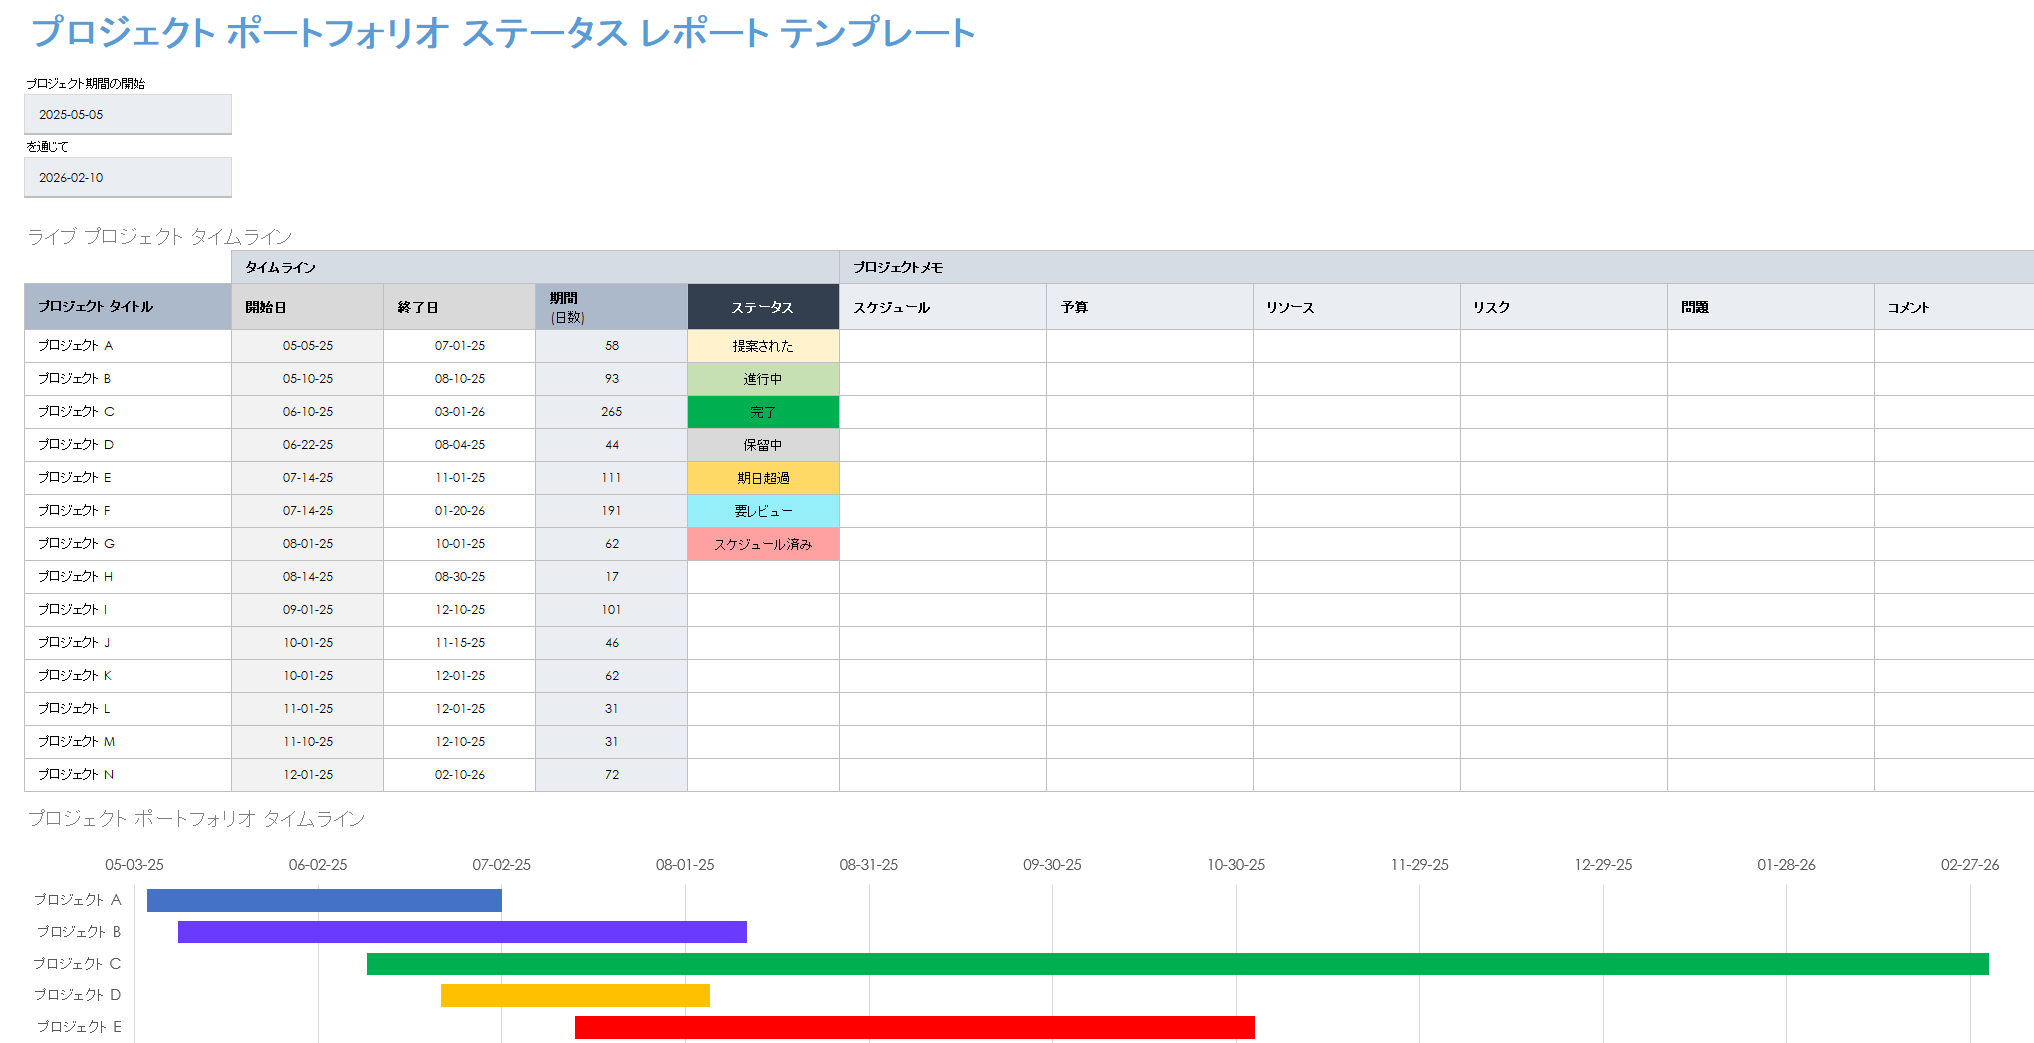Viewport: 2034px width, 1043px height.
Task: Click the スケジュール済み status cell
Action: (x=763, y=544)
